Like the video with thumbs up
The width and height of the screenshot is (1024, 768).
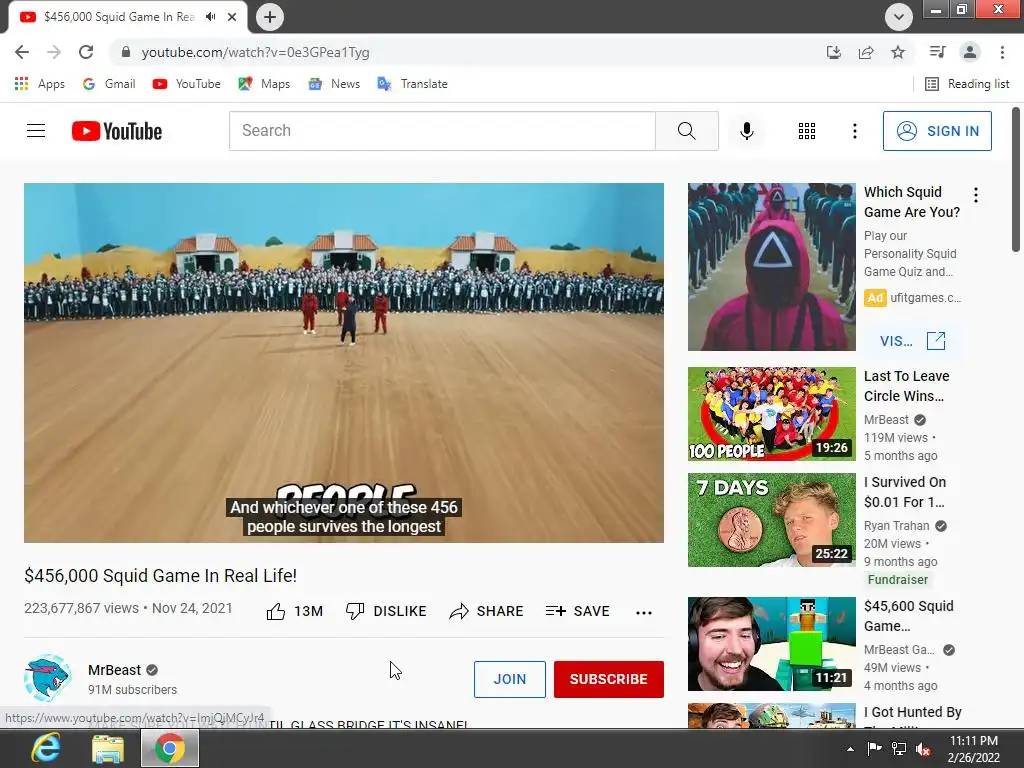(276, 611)
